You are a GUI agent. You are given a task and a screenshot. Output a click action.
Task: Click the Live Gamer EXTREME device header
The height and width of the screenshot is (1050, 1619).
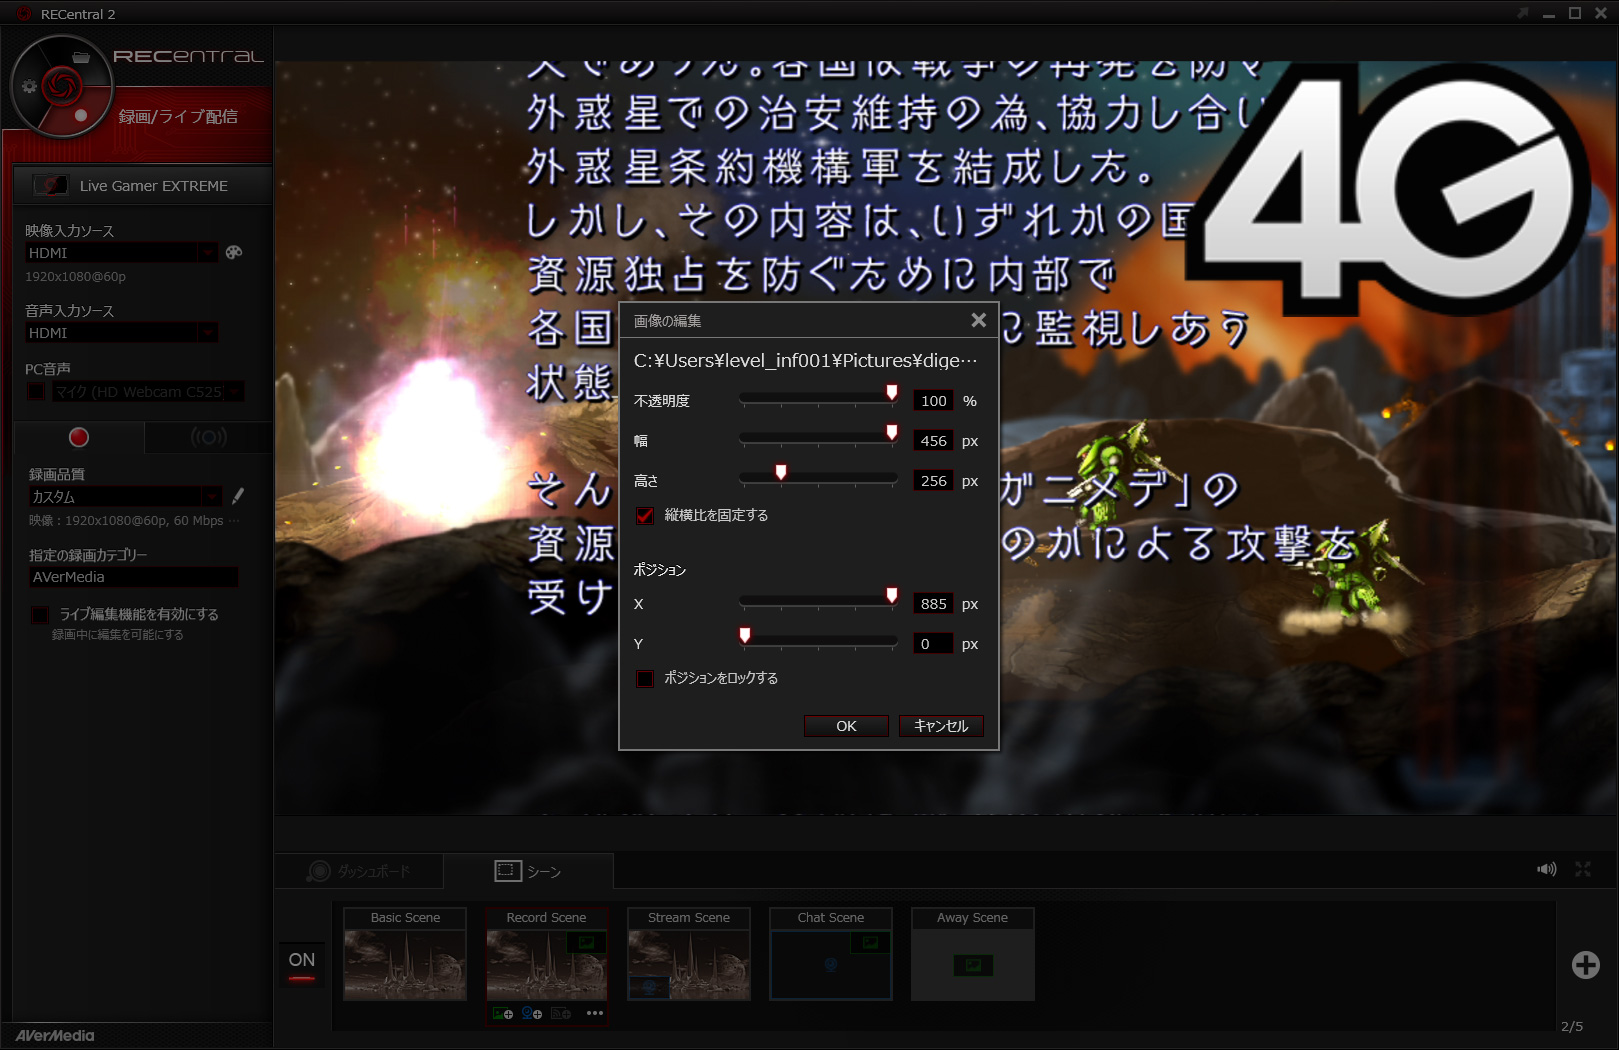click(142, 186)
